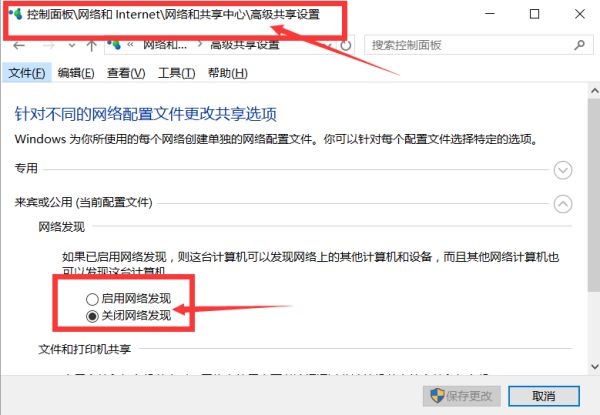This screenshot has height=415, width=600.
Task: Select 启用网络发现 radio button
Action: pyautogui.click(x=92, y=299)
